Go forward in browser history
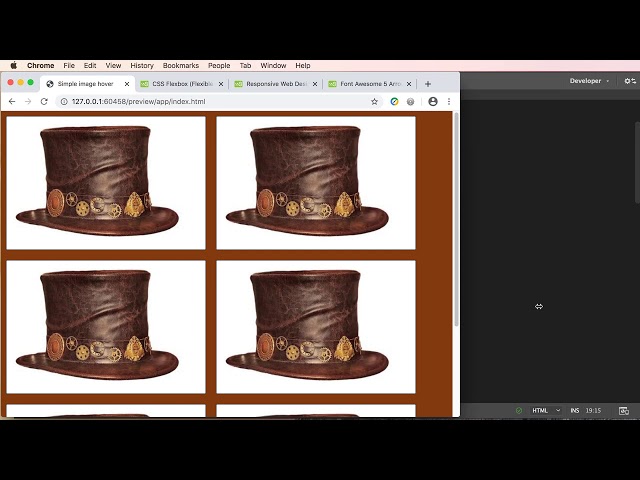 point(28,102)
